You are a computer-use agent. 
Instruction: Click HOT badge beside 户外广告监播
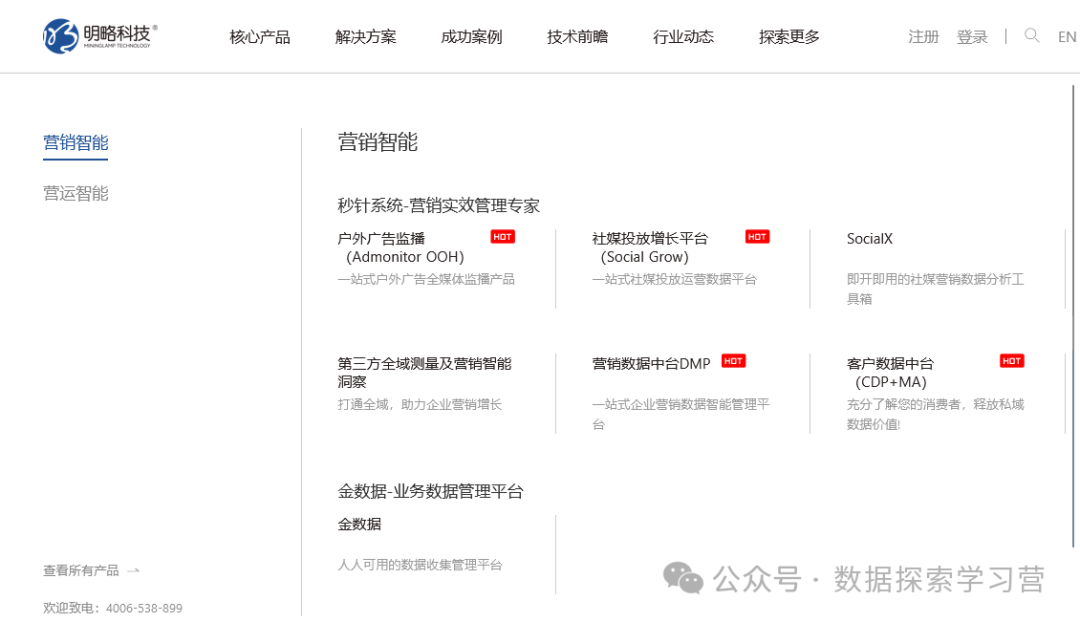click(x=503, y=237)
